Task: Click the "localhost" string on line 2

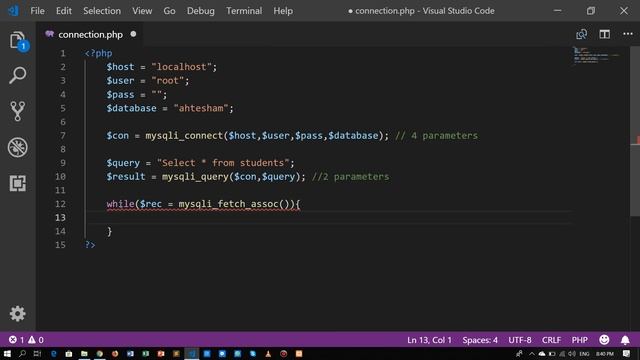Action: pyautogui.click(x=181, y=67)
